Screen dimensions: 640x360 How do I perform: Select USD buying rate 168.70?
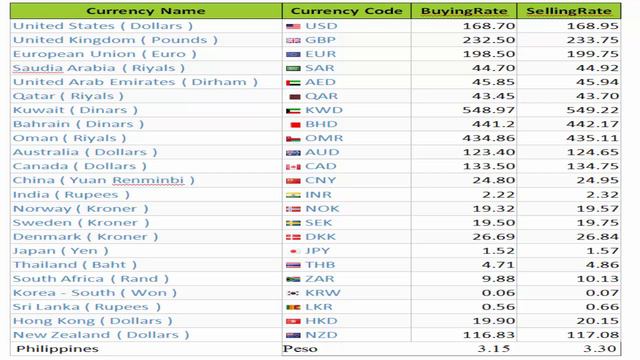(489, 27)
